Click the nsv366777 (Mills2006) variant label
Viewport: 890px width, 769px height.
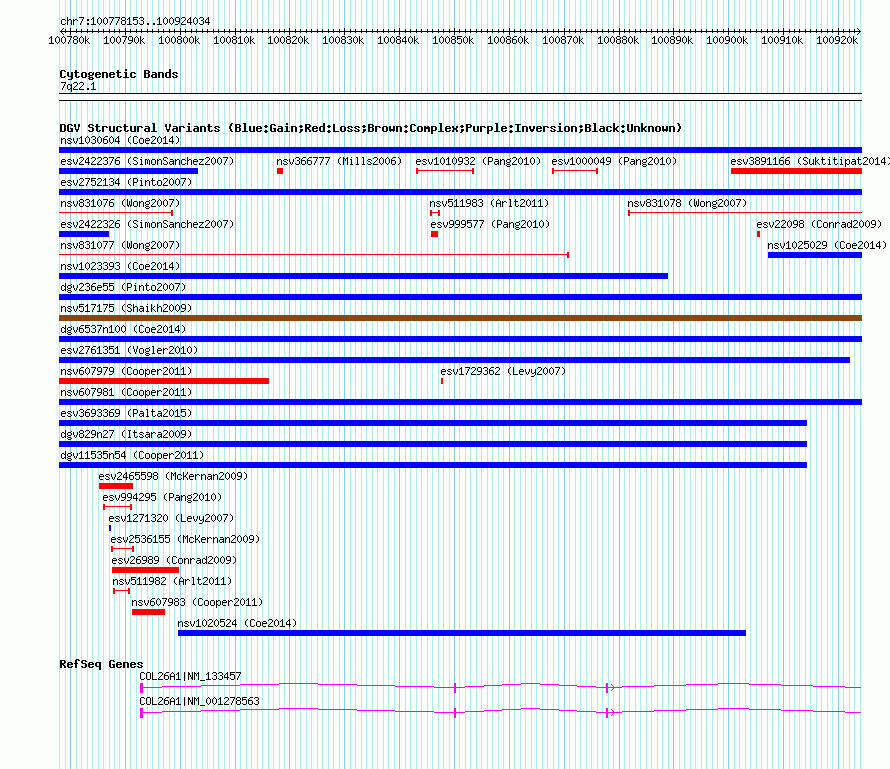point(339,161)
